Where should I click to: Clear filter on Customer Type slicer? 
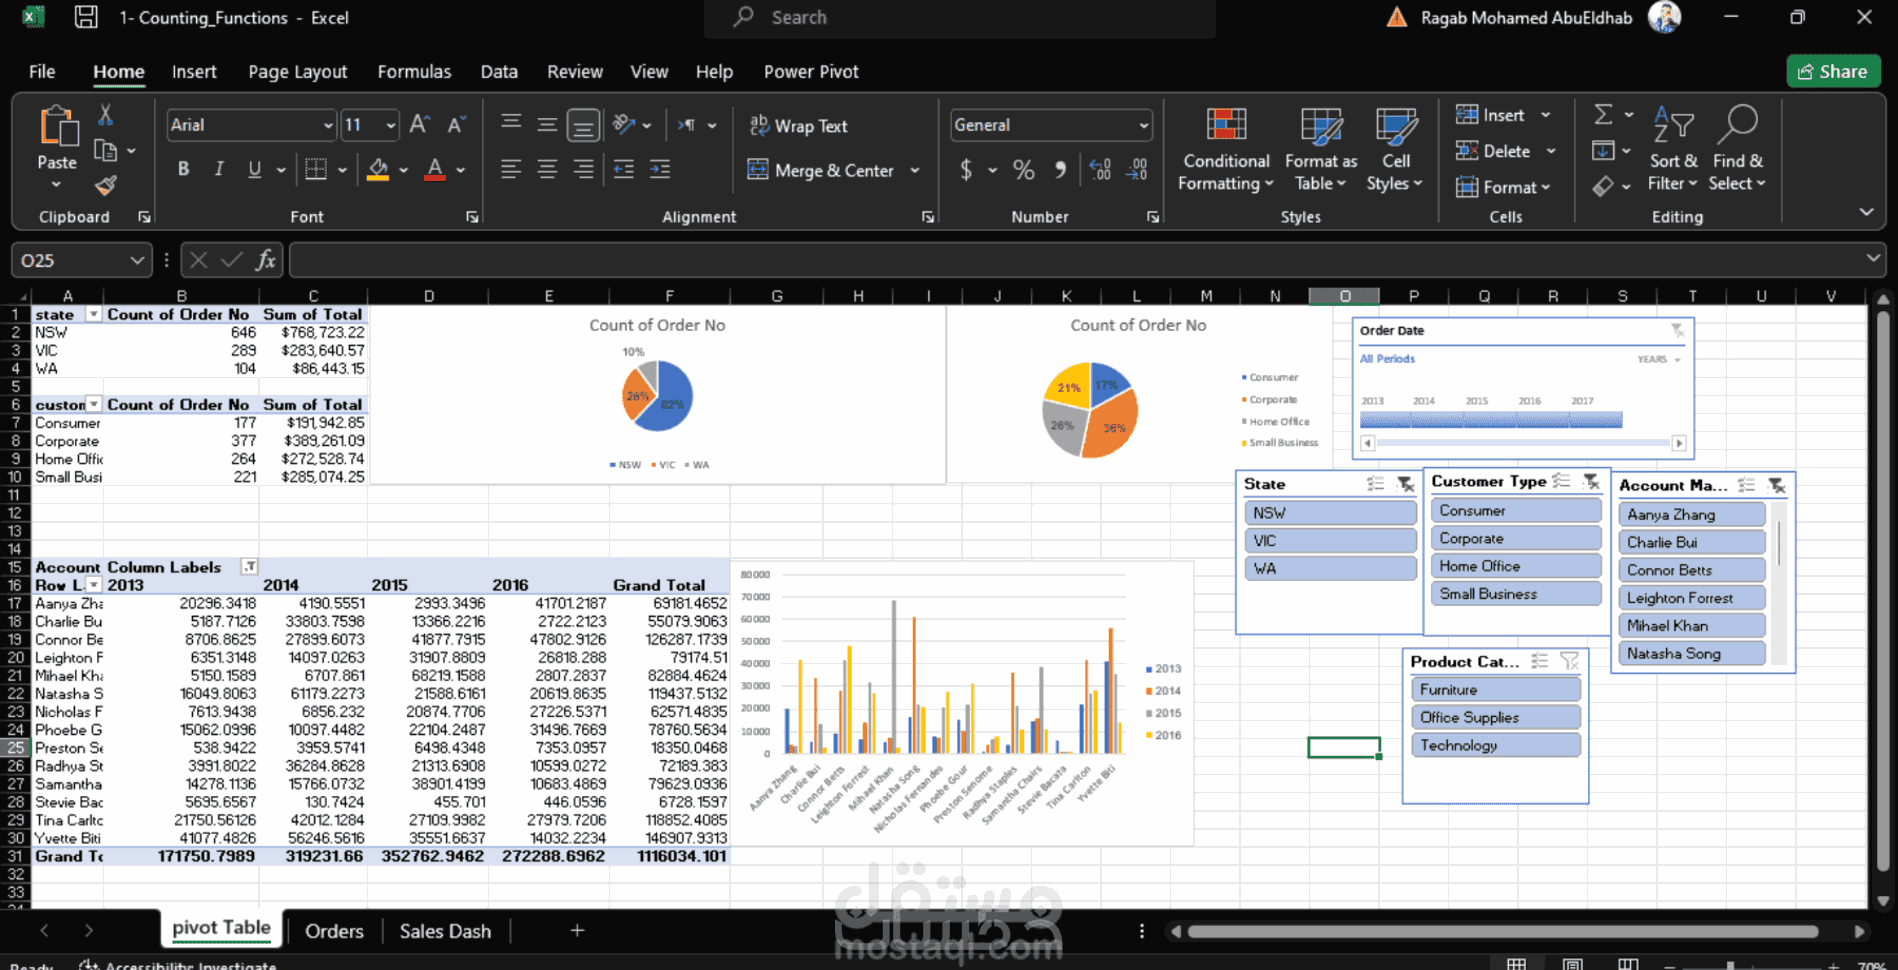click(1591, 481)
